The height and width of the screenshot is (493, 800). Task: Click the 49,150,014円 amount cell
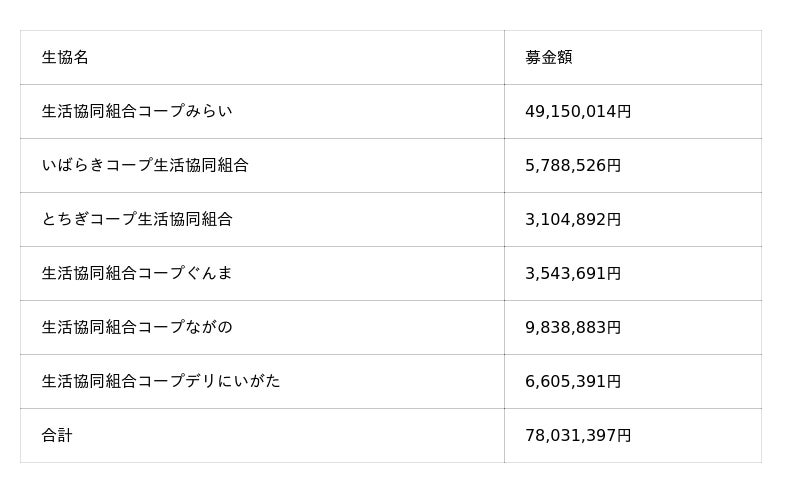[578, 112]
